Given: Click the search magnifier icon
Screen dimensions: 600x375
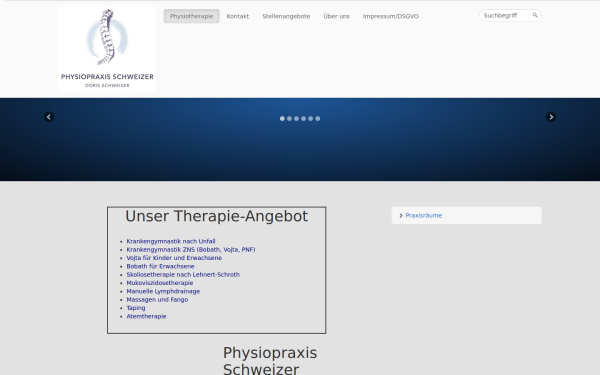Looking at the screenshot, I should pos(535,15).
